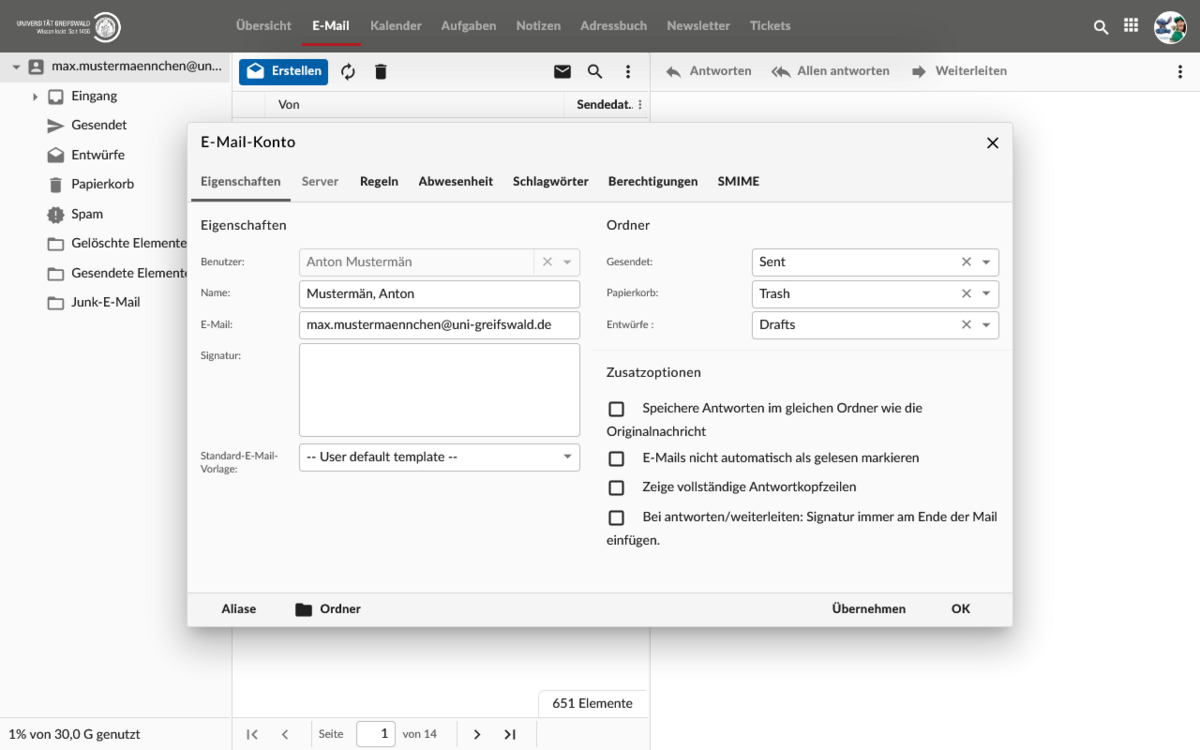Click the global search magnifier in header
The height and width of the screenshot is (750, 1200).
tap(1101, 27)
